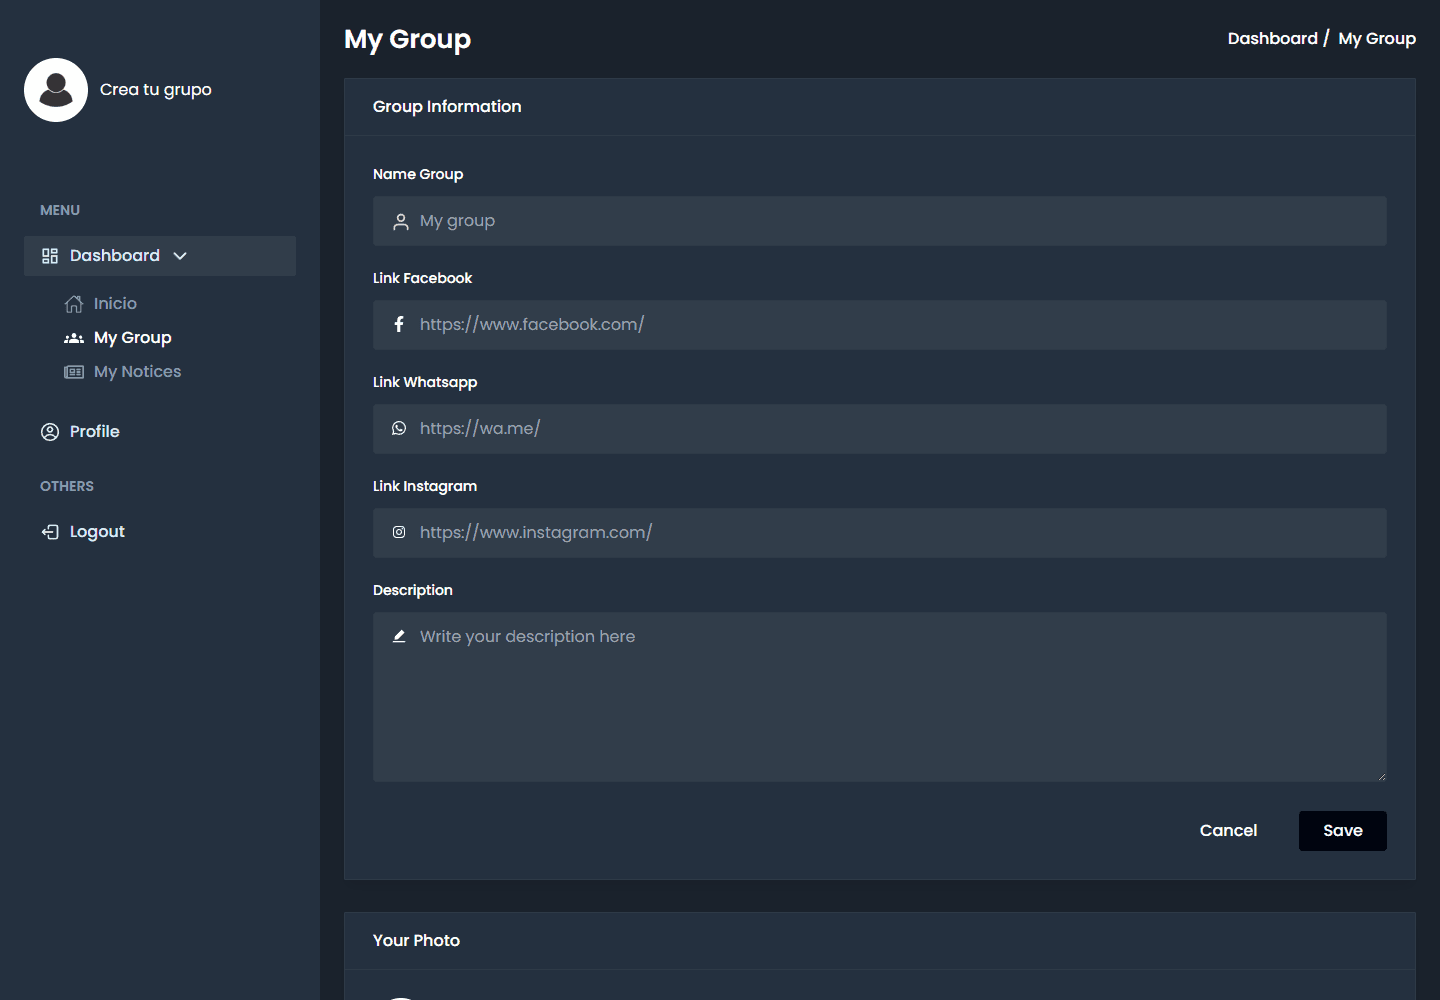Click the Facebook logo icon in field

click(399, 324)
